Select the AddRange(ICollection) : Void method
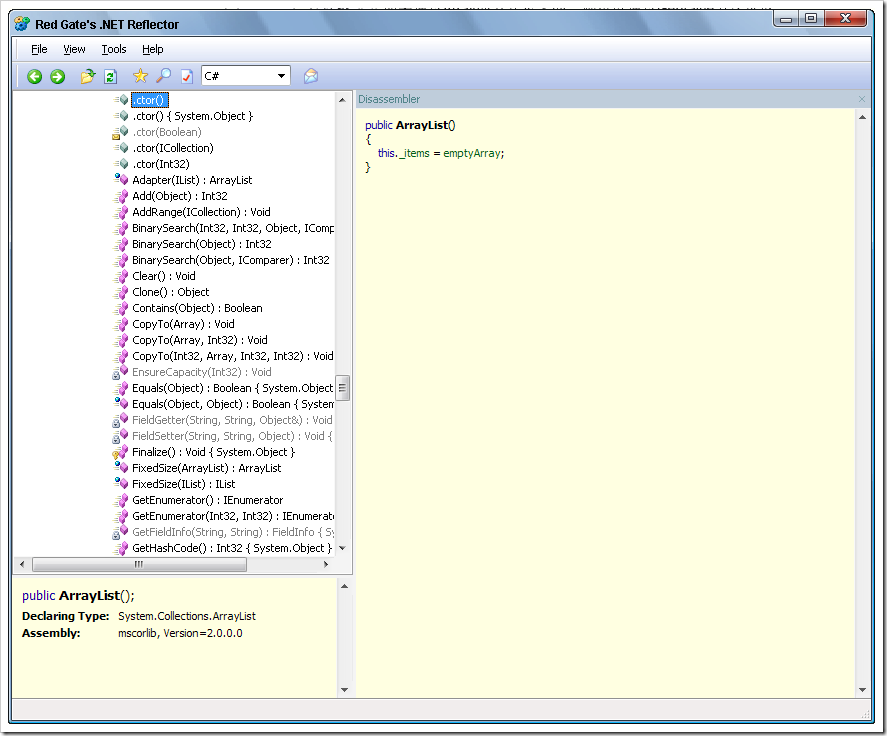This screenshot has width=887, height=736. pos(201,212)
